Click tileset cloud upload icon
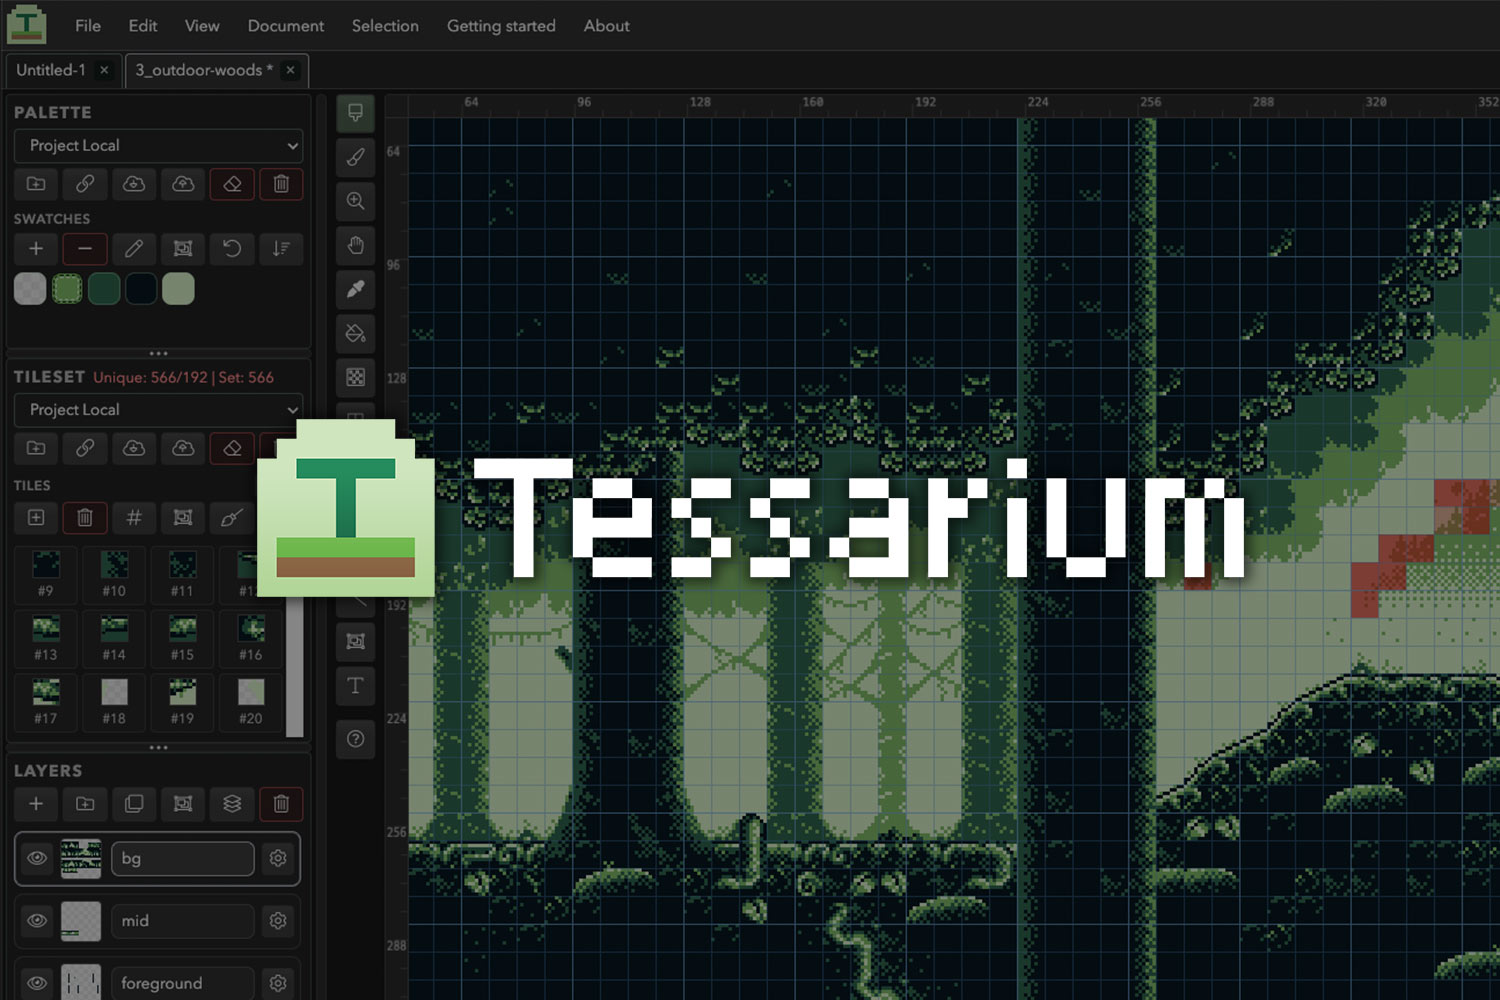The width and height of the screenshot is (1500, 1000). point(183,448)
